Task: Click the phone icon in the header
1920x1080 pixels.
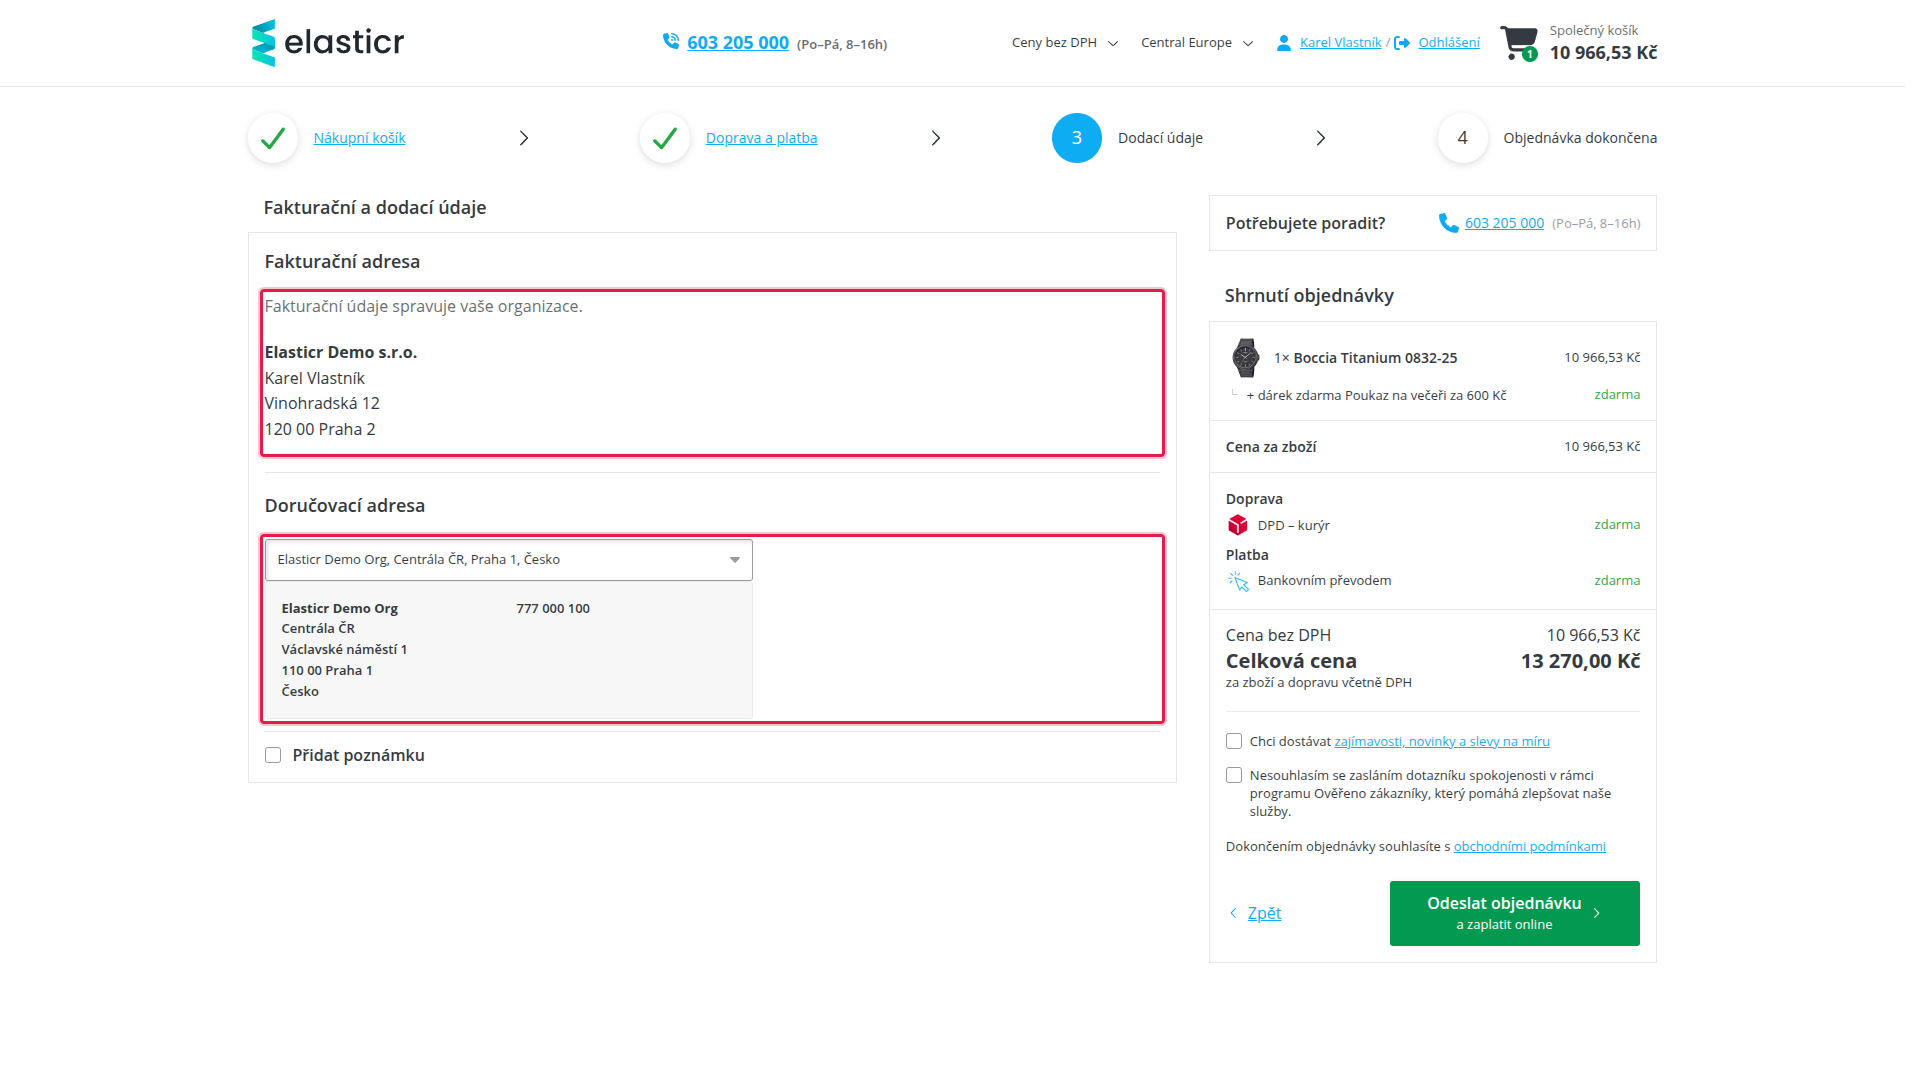Action: click(671, 42)
